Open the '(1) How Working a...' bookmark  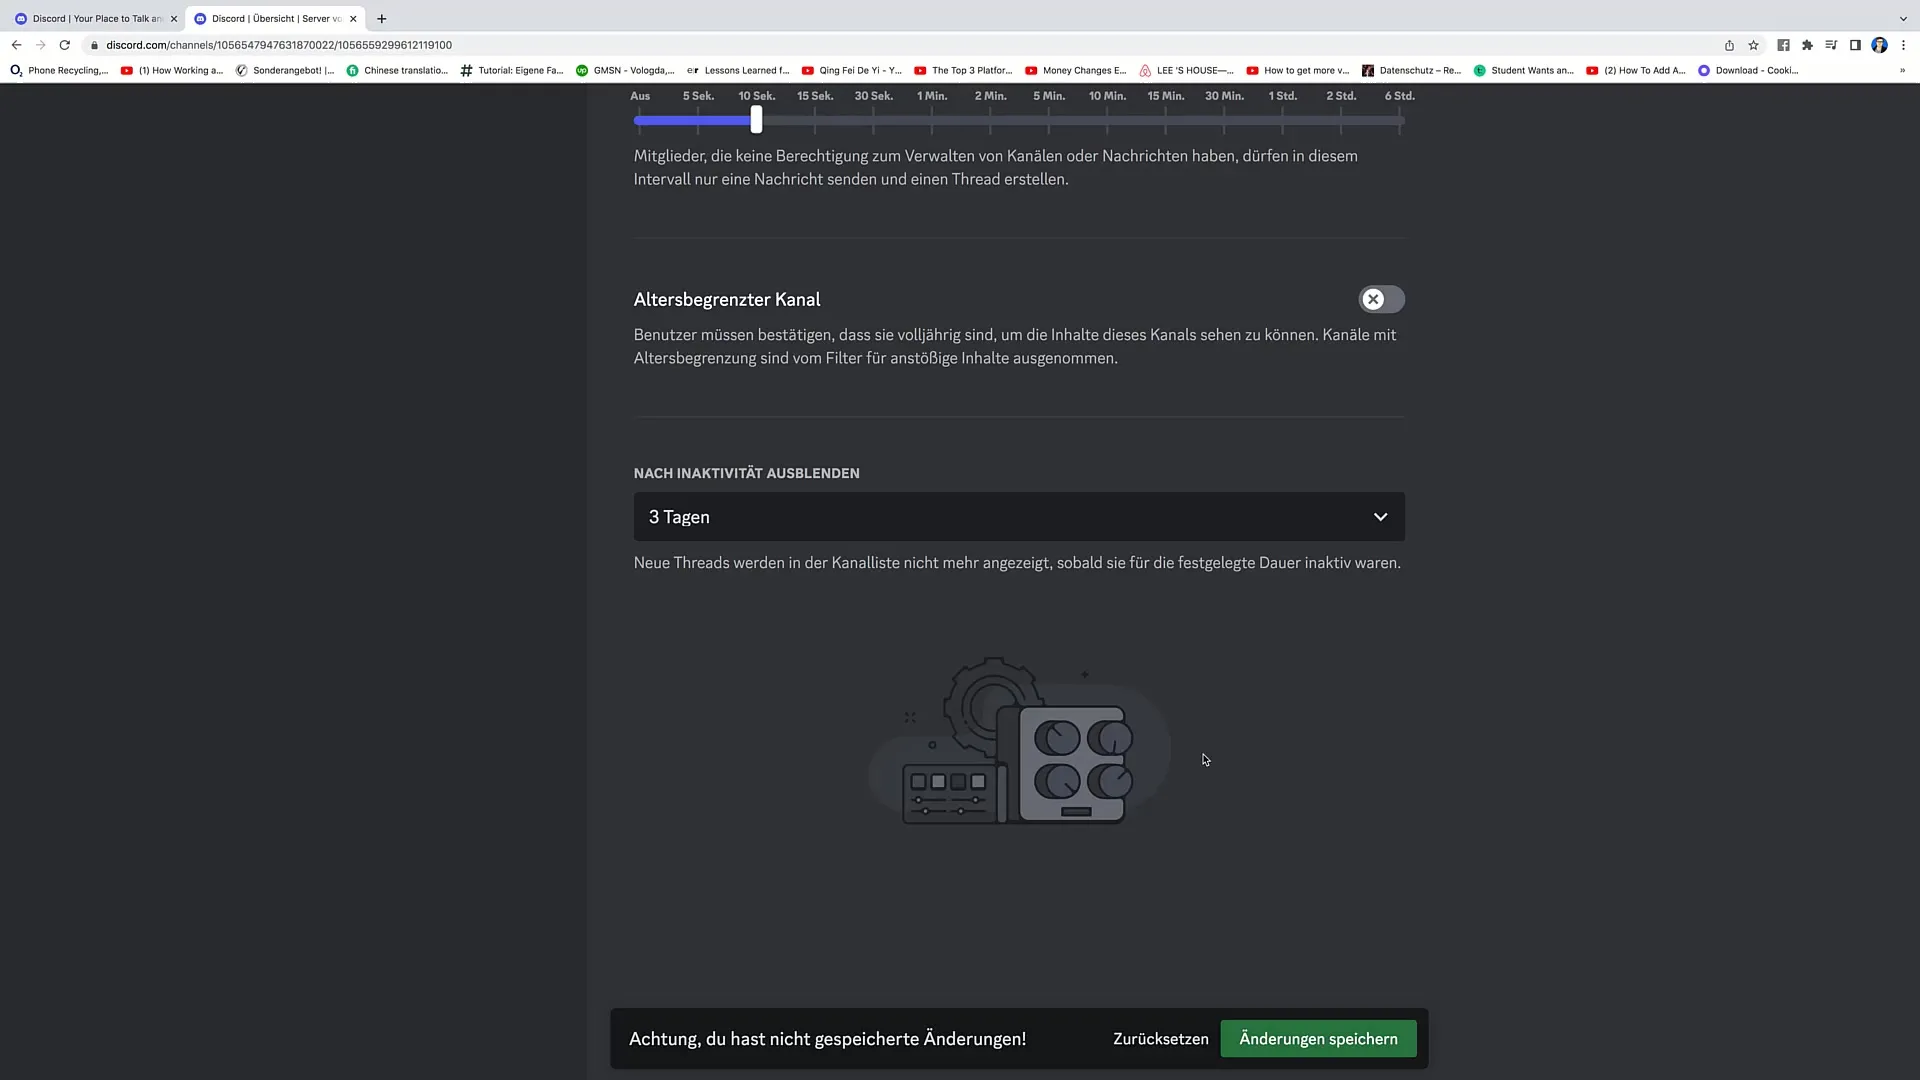click(x=172, y=70)
